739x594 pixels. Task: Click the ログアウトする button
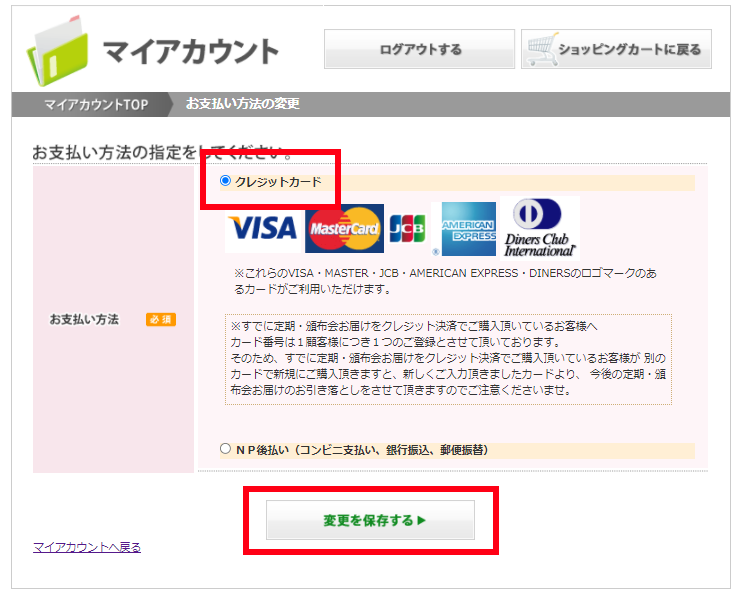419,49
